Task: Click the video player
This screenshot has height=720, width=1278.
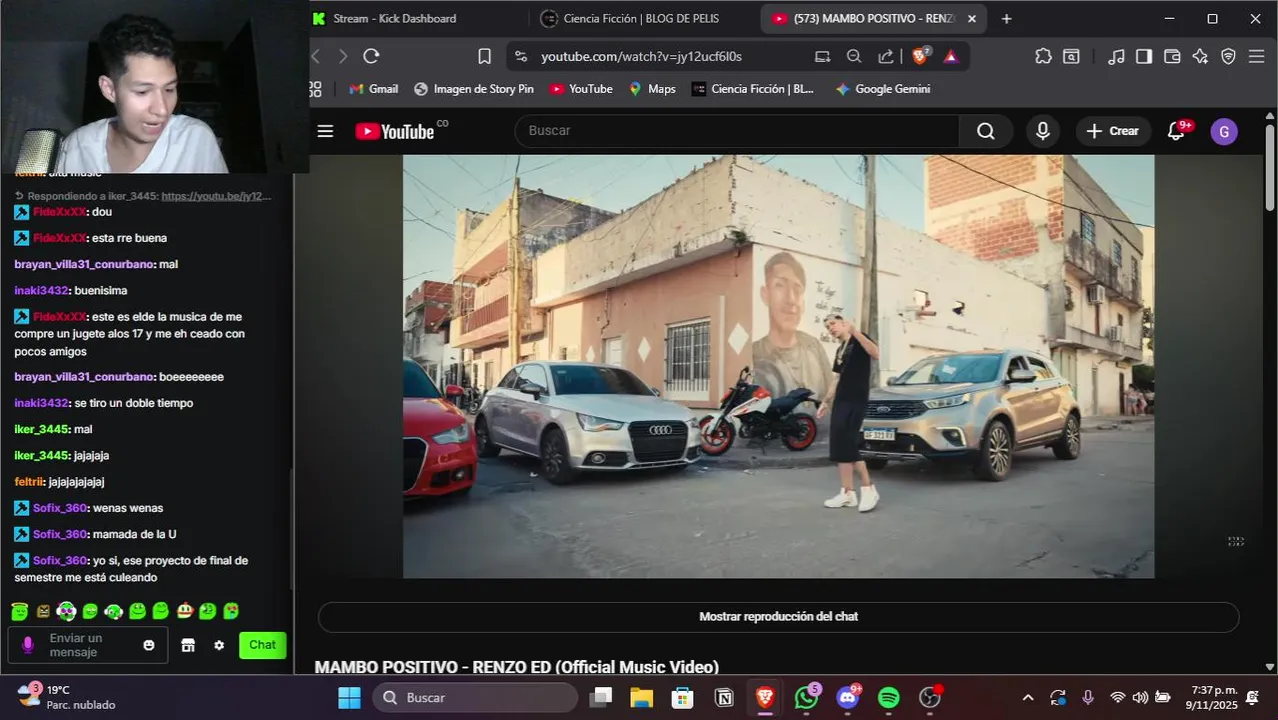Action: [778, 366]
